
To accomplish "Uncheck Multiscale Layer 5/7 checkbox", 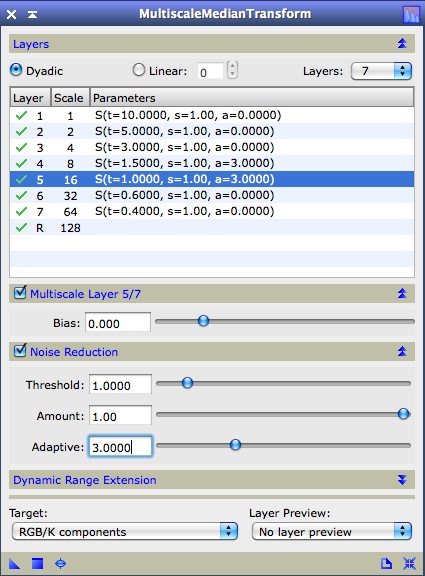I will 20,293.
